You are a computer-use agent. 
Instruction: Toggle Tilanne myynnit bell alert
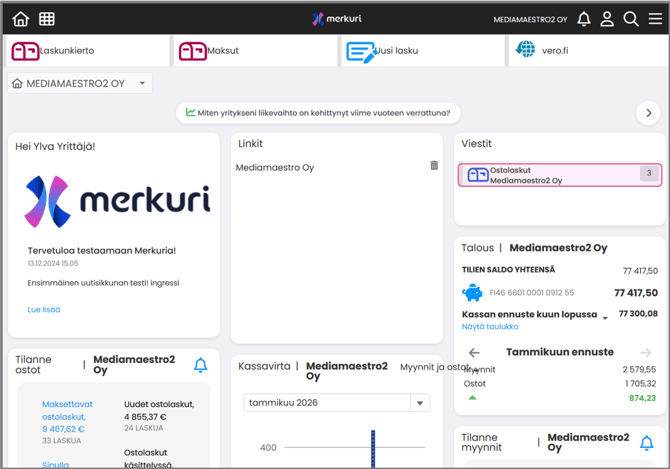(x=646, y=443)
